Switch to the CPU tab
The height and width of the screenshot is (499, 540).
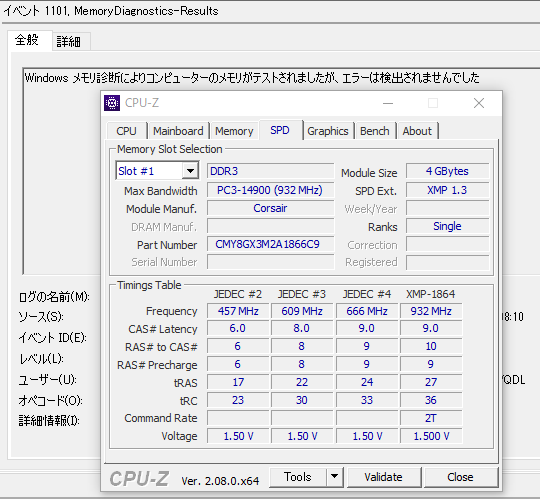click(x=126, y=131)
